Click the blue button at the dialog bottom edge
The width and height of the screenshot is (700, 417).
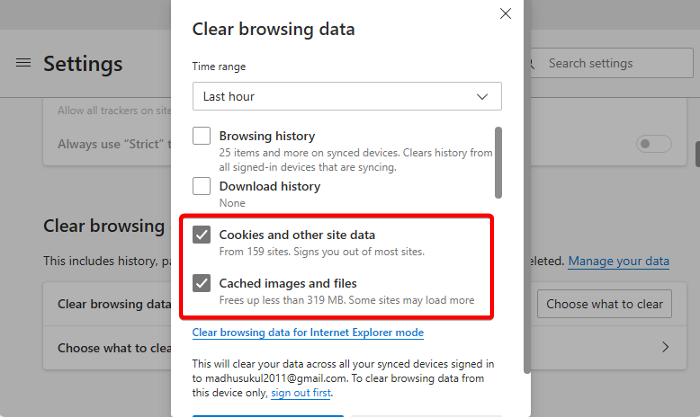tap(268, 413)
